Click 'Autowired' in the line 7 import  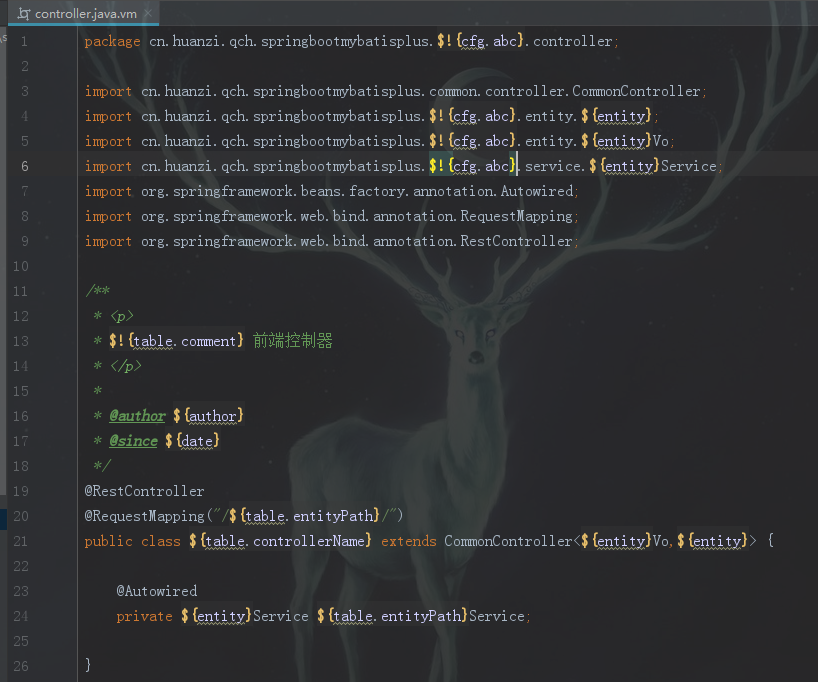537,191
